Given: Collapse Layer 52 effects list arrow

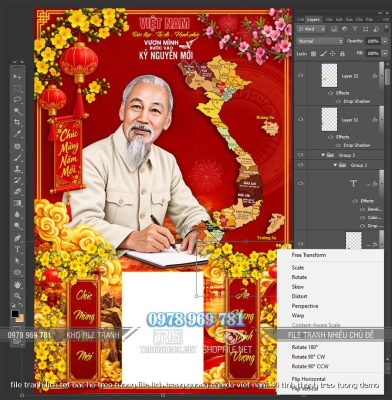Looking at the screenshot, I should pyautogui.click(x=383, y=76).
